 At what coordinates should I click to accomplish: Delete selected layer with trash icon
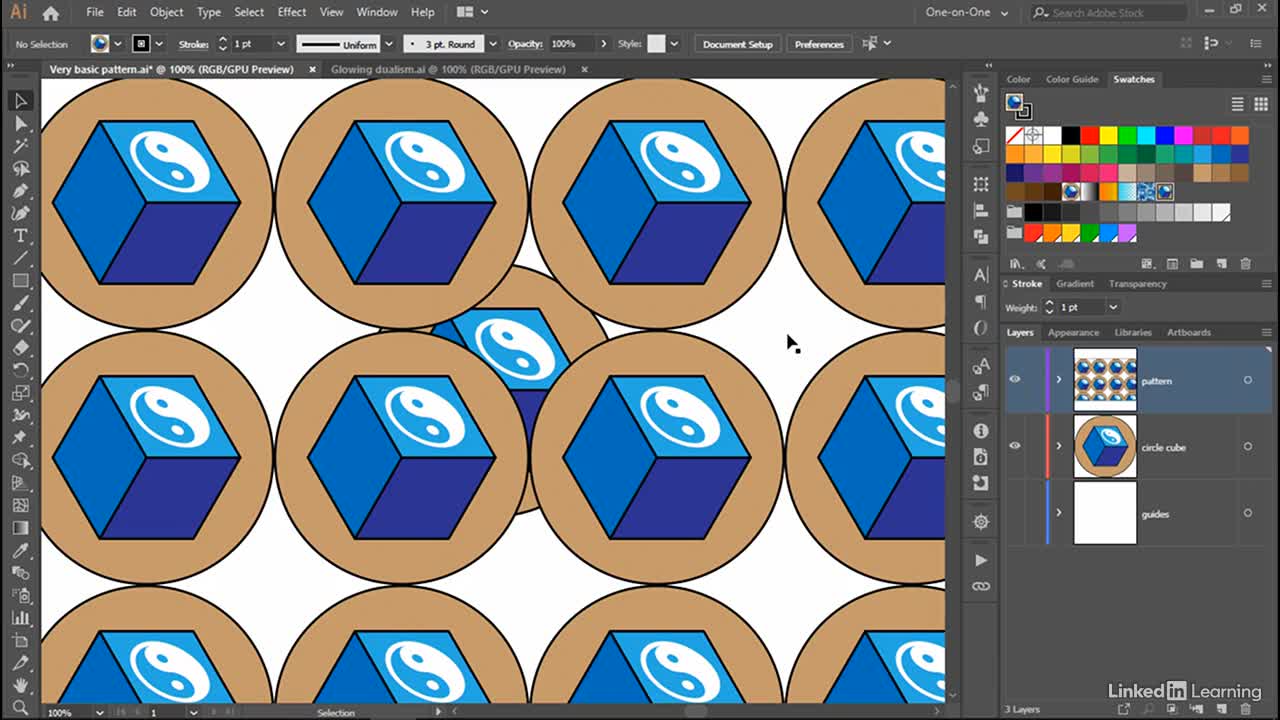coord(1245,709)
